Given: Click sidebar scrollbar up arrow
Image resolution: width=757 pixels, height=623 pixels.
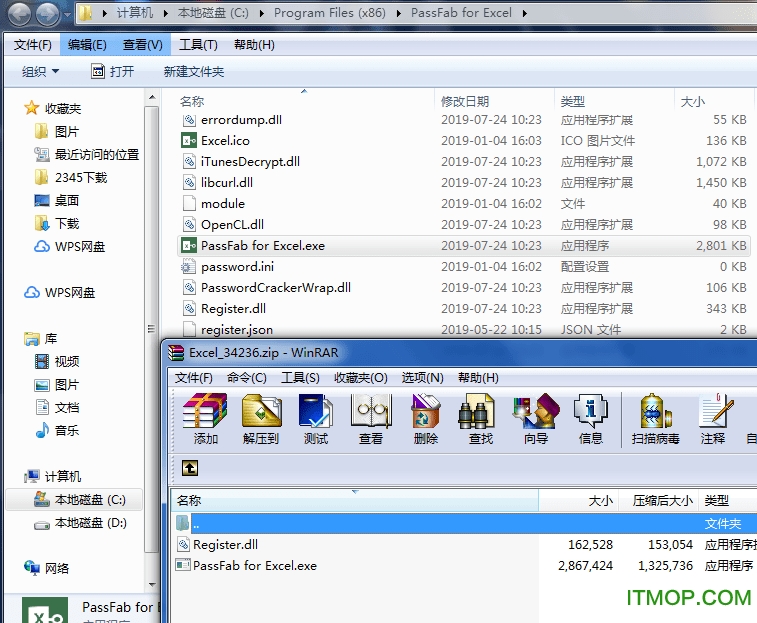Looking at the screenshot, I should (x=152, y=98).
